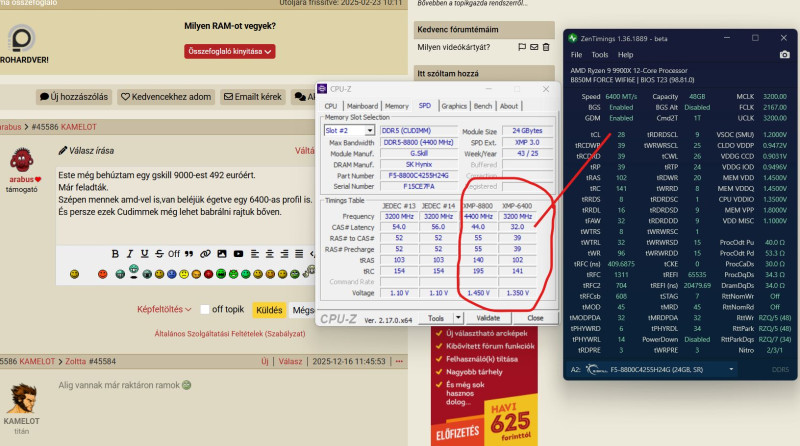Image resolution: width=800 pixels, height=446 pixels.
Task: Click Kedvencekhez adom button
Action: [166, 97]
